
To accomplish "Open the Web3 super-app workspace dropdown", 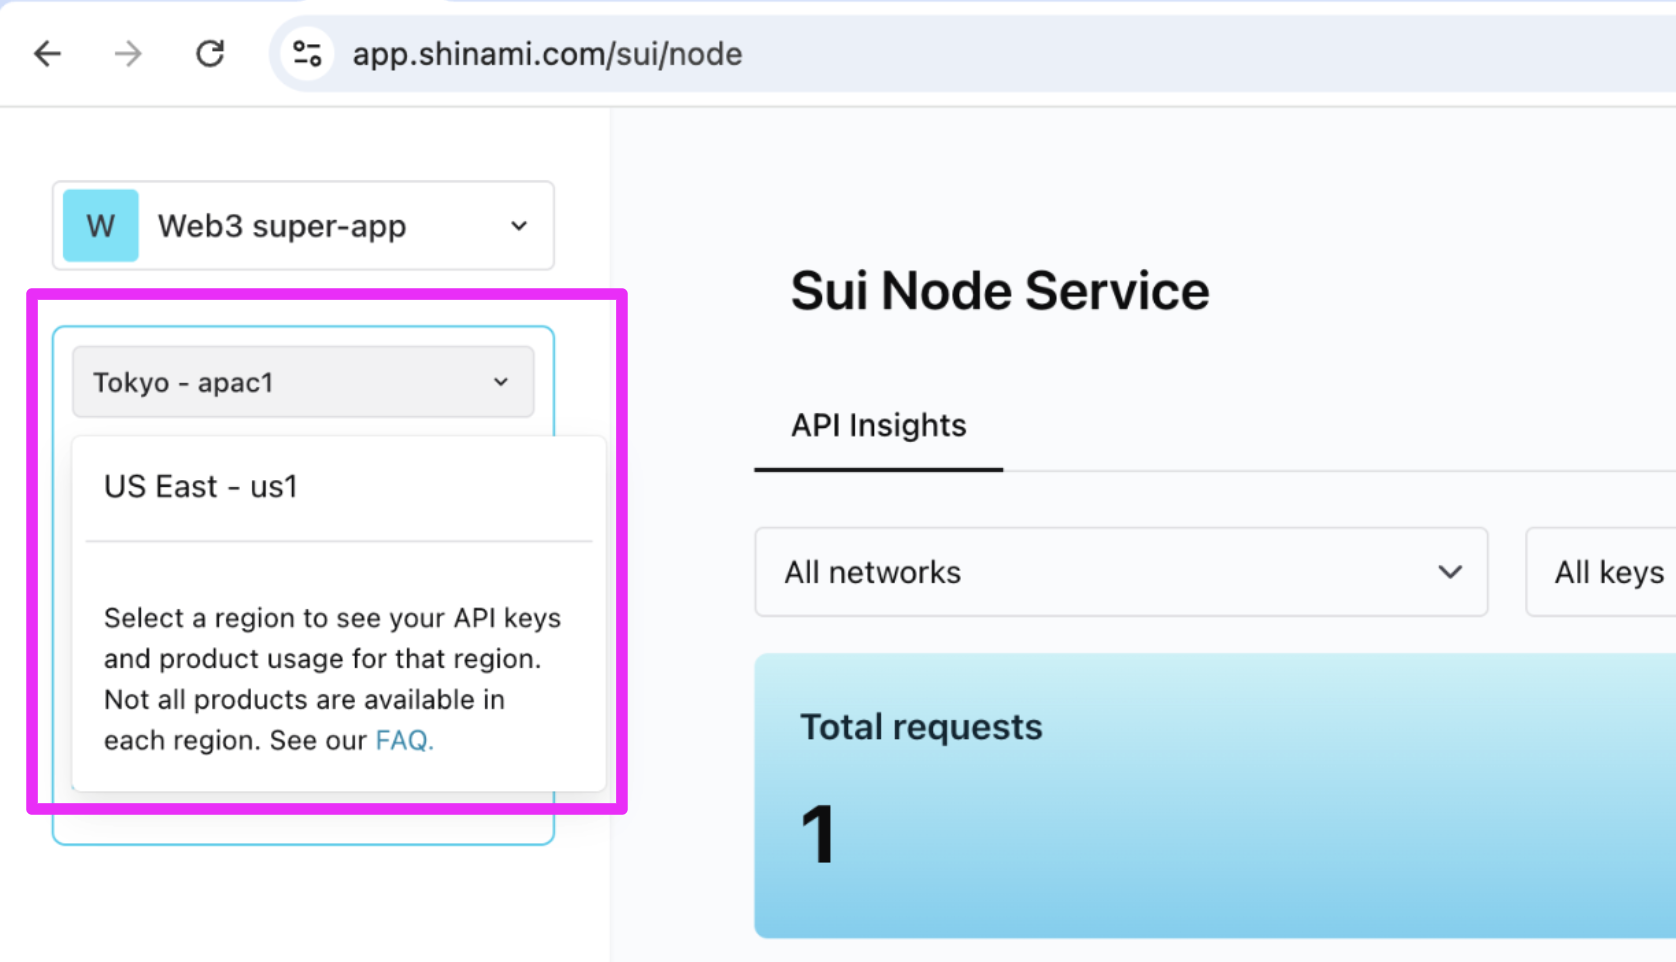I will click(x=303, y=226).
